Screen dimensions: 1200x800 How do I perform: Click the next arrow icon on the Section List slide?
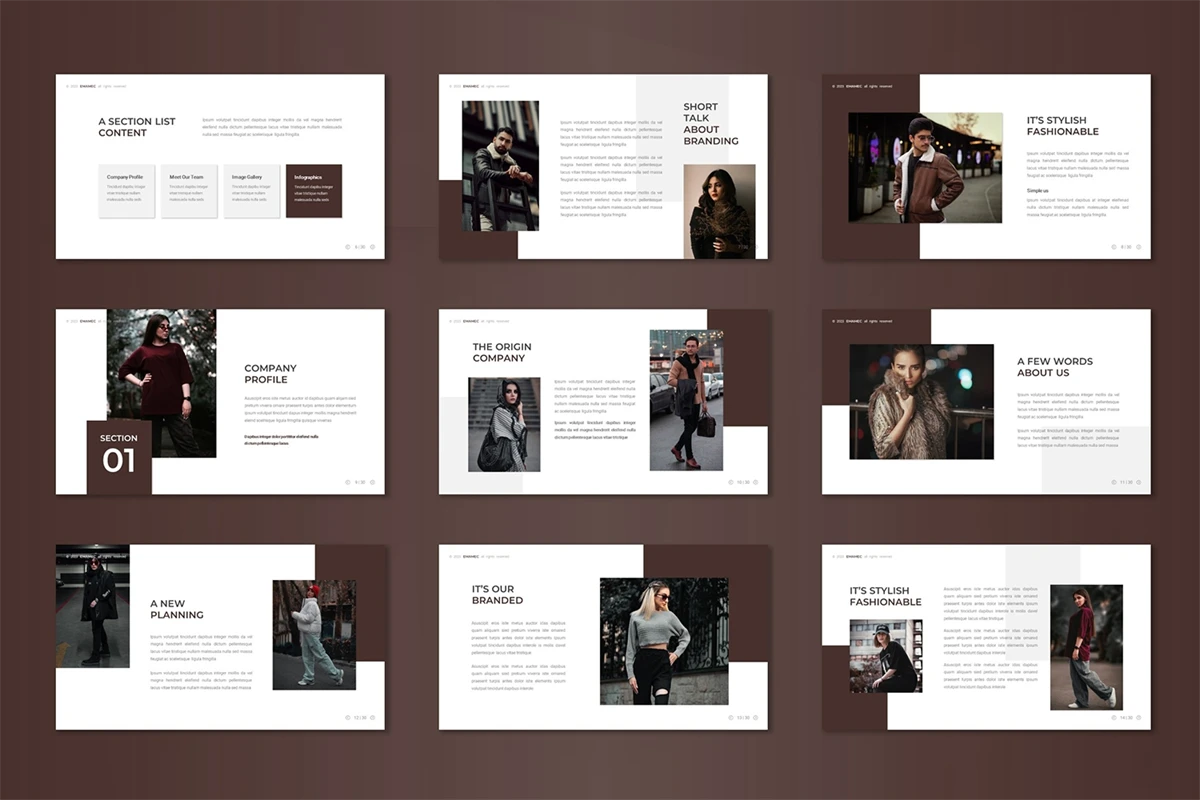click(x=373, y=246)
